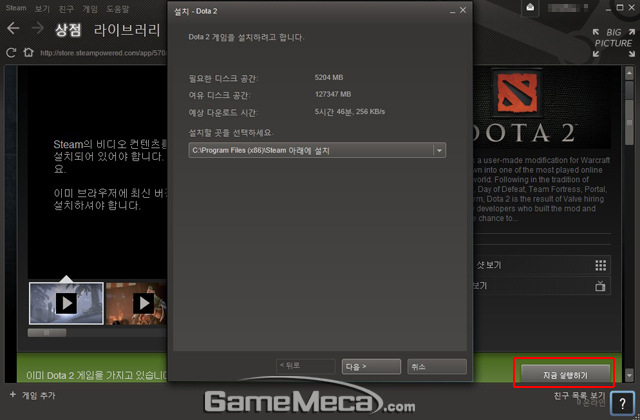Click the page scrollbar down arrow

tap(629, 374)
